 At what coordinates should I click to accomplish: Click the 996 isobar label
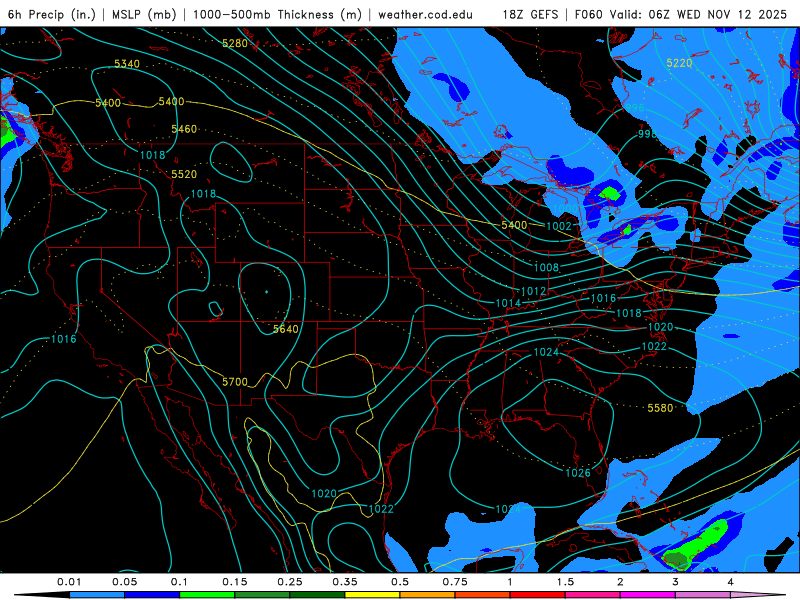(635, 108)
